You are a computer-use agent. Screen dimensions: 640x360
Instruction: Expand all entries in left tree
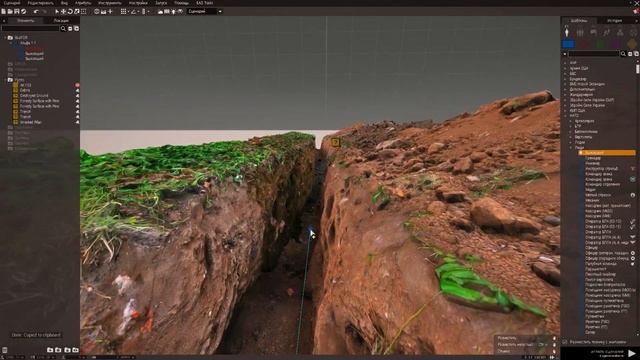tap(76, 28)
